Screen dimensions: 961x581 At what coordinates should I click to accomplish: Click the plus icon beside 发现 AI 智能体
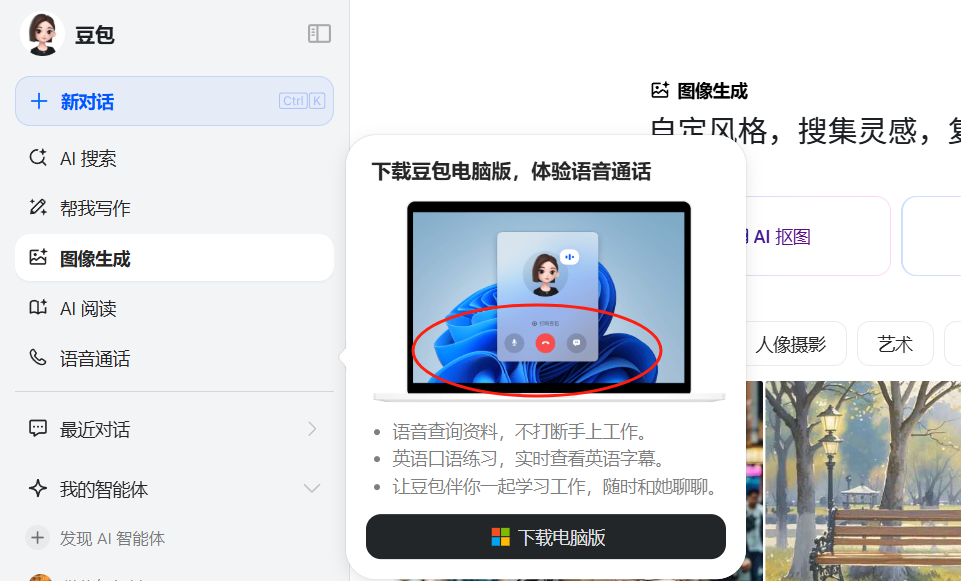37,537
